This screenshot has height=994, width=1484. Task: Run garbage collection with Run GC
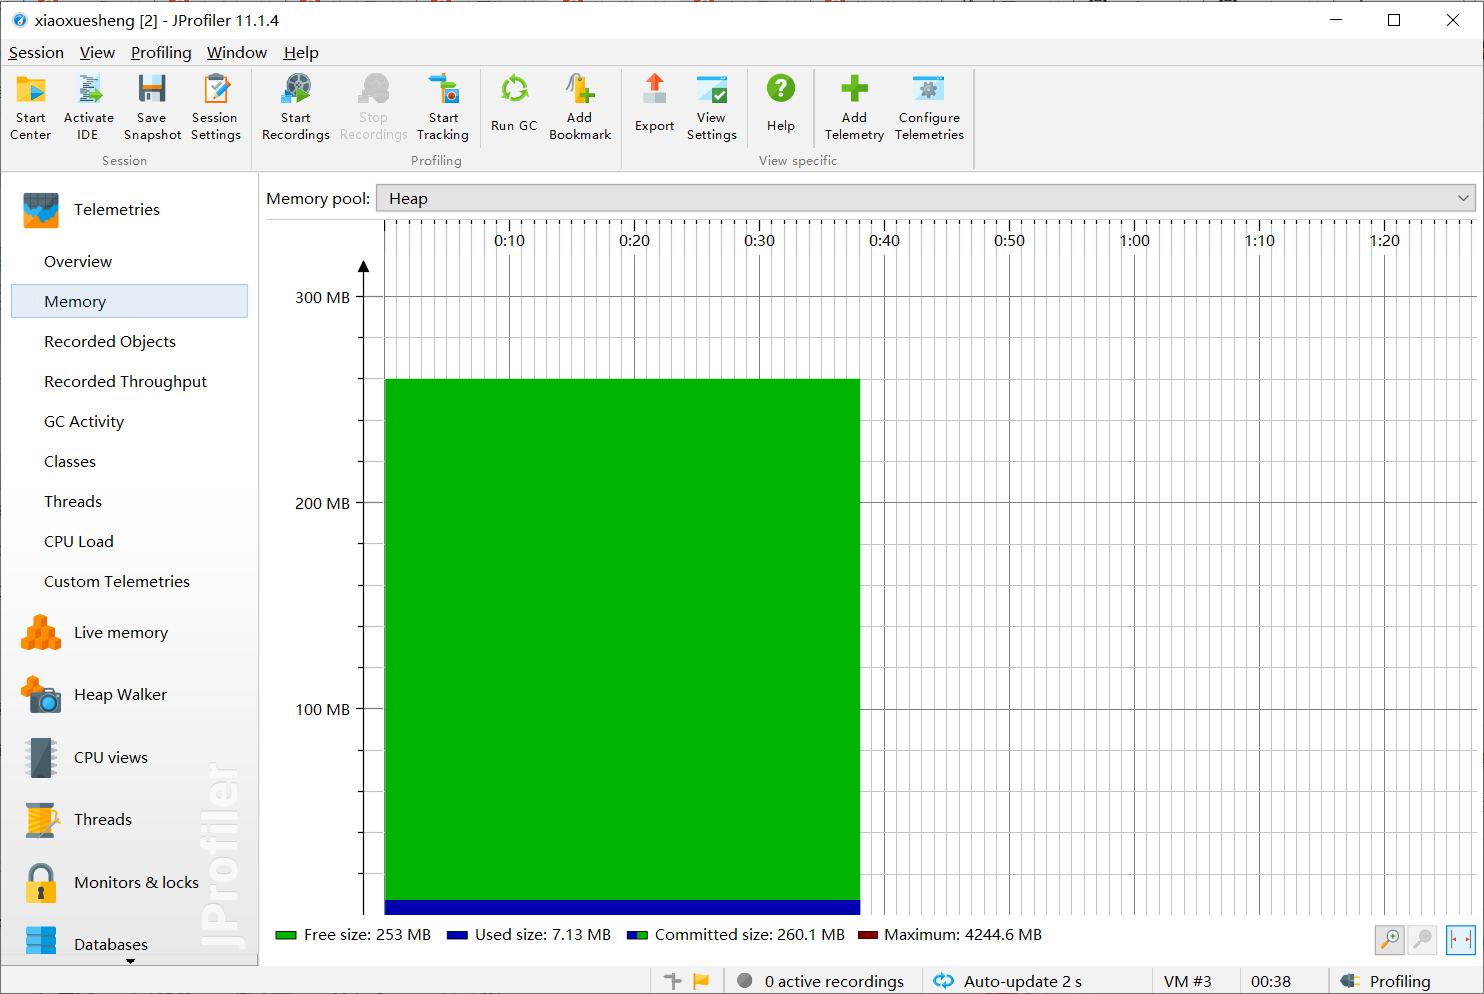(514, 104)
